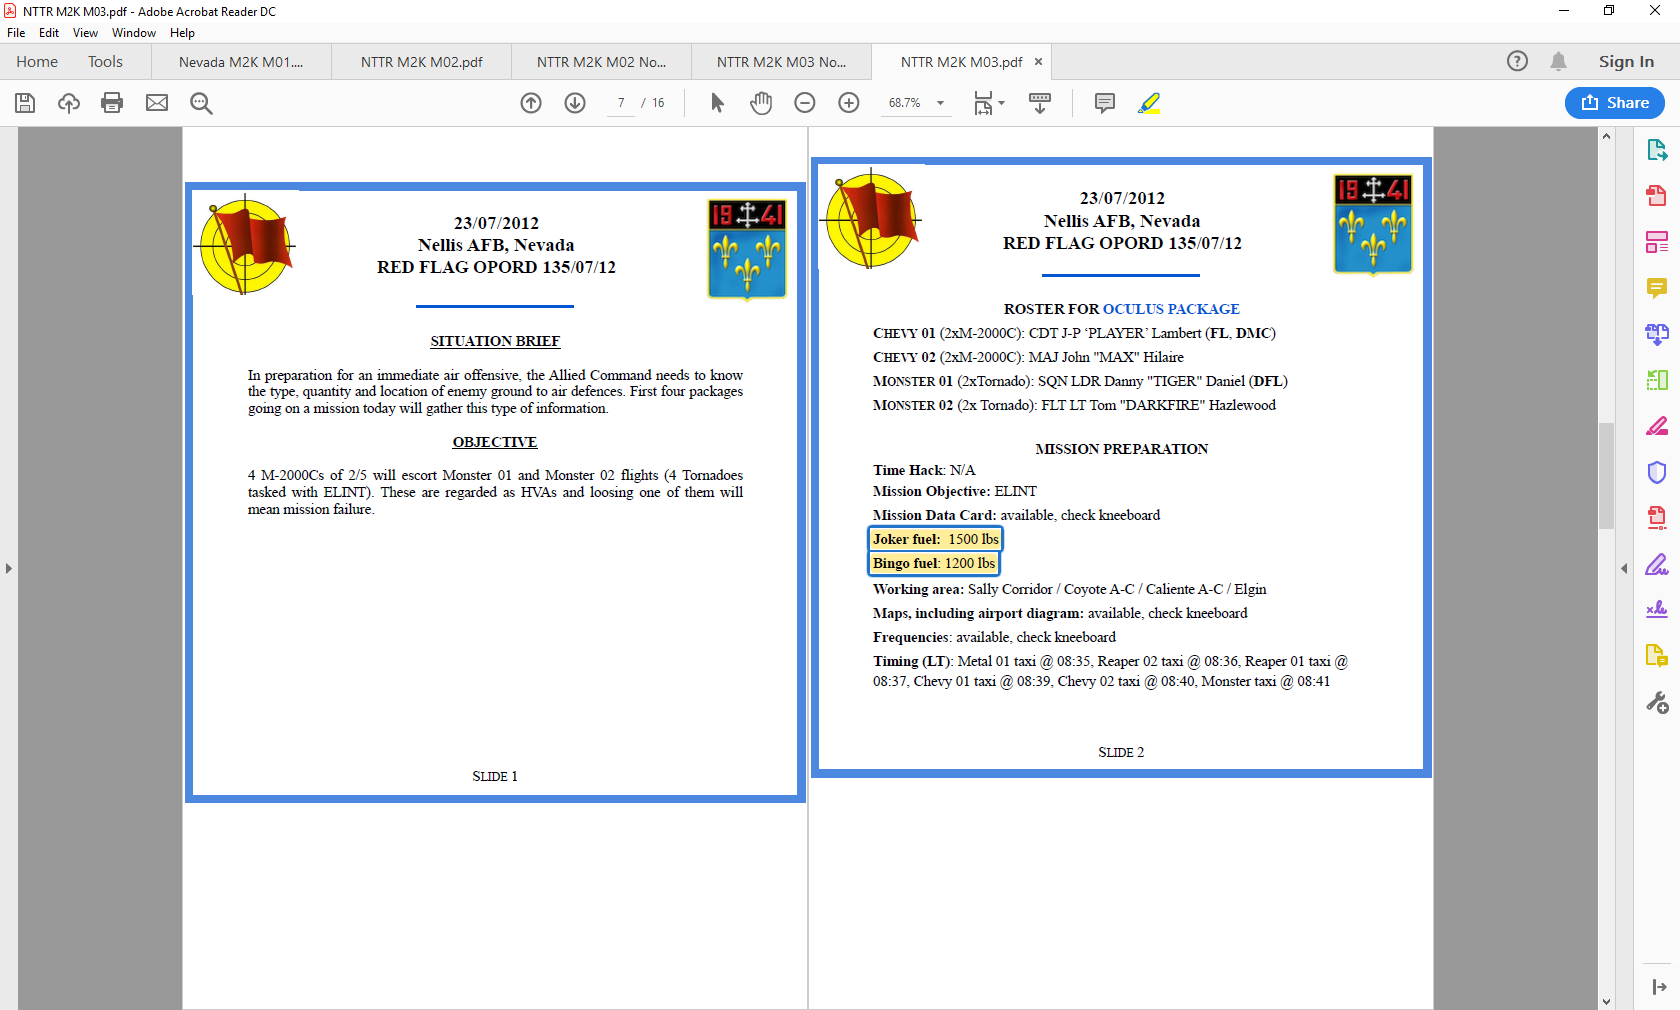This screenshot has height=1010, width=1680.
Task: Open the Help question mark icon
Action: pos(1517,61)
